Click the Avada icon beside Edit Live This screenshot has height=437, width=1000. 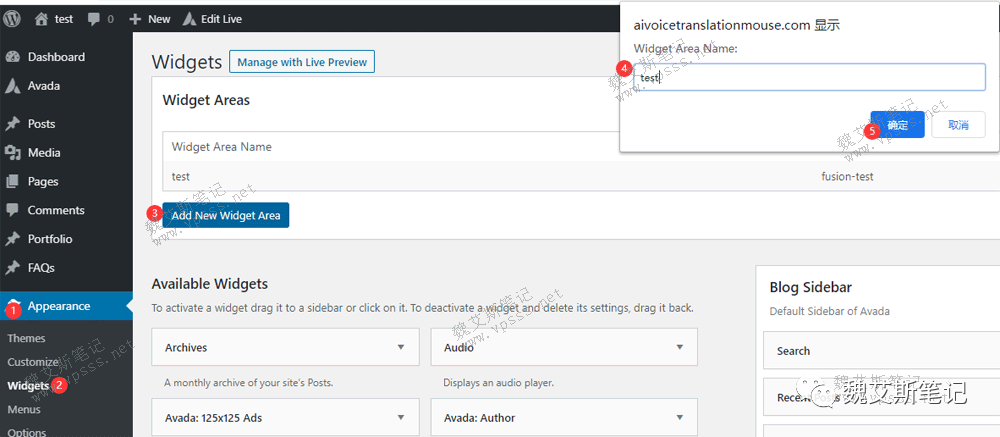tap(189, 19)
